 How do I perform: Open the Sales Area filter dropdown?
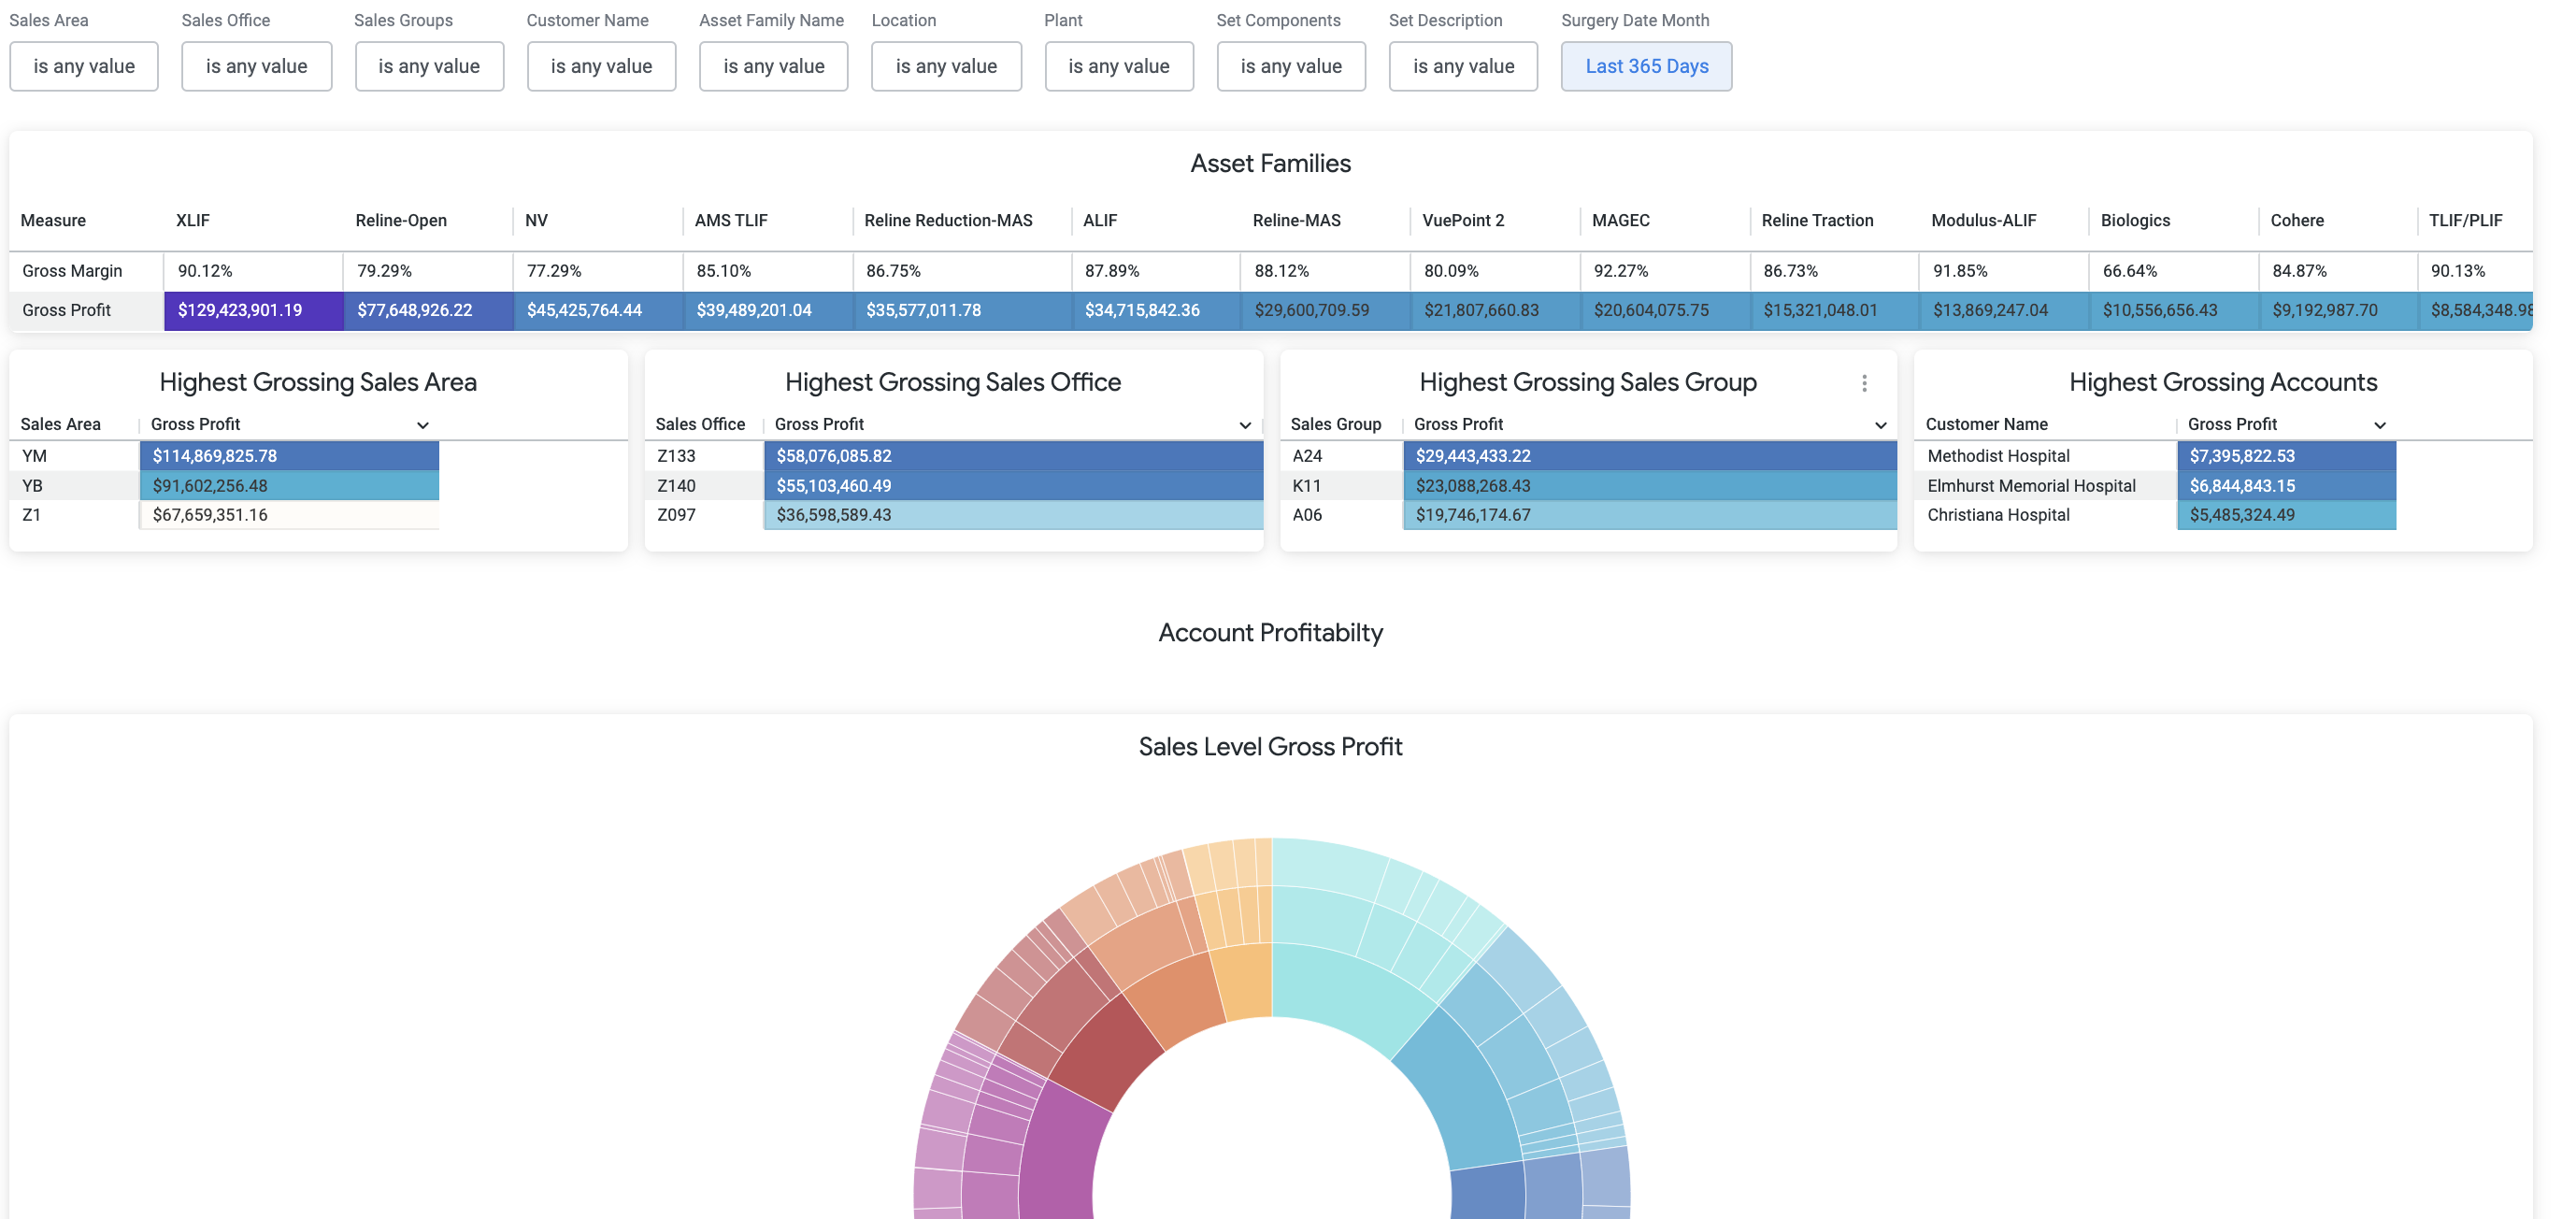click(x=84, y=66)
